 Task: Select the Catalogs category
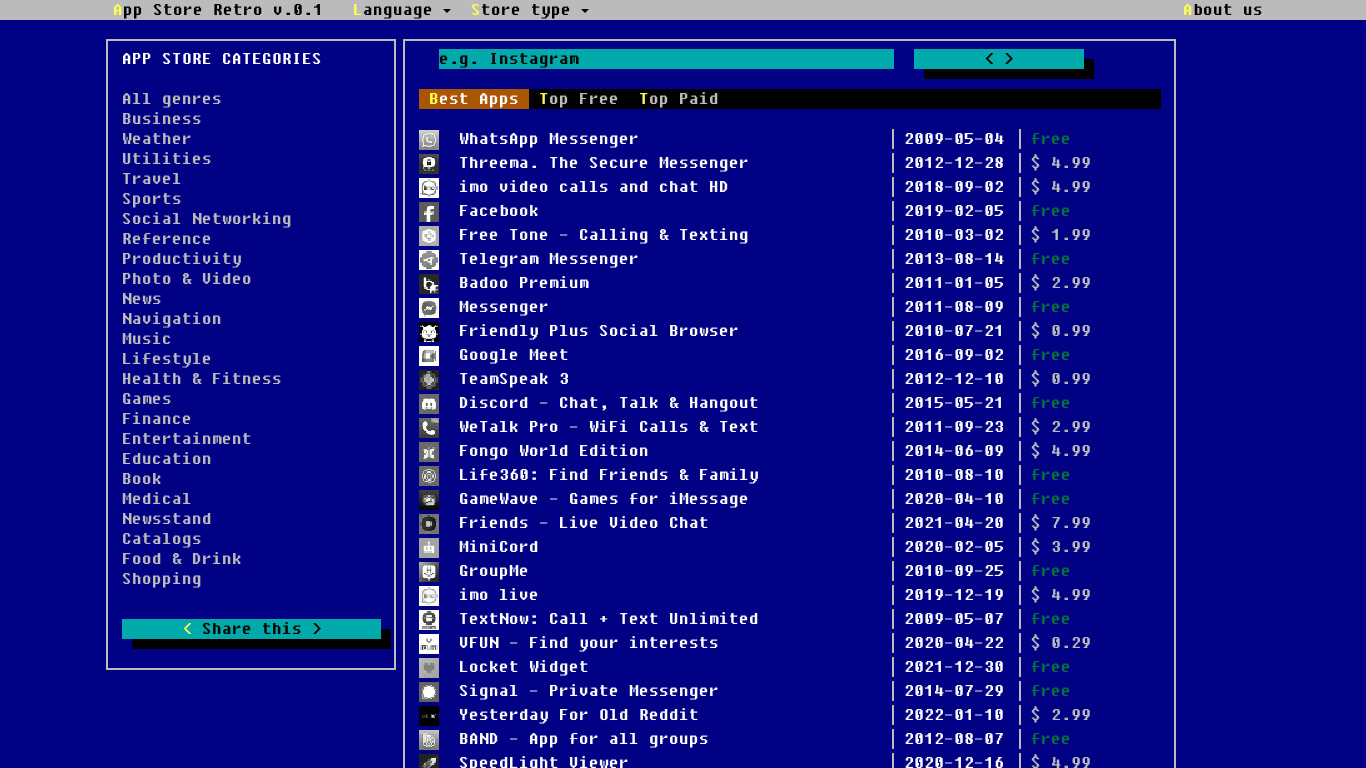click(x=162, y=539)
